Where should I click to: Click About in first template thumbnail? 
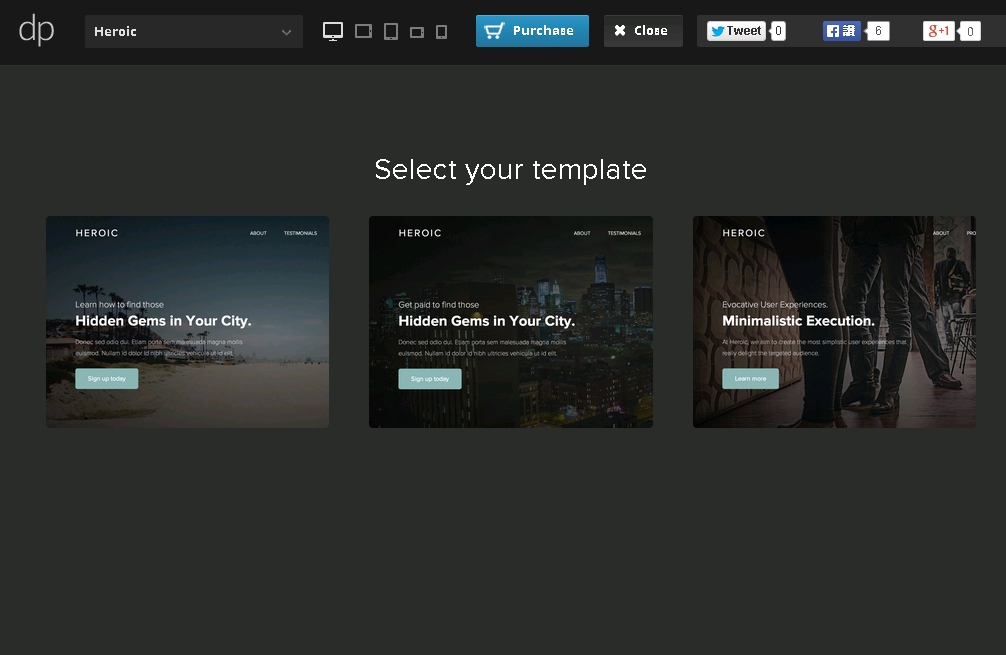[258, 233]
